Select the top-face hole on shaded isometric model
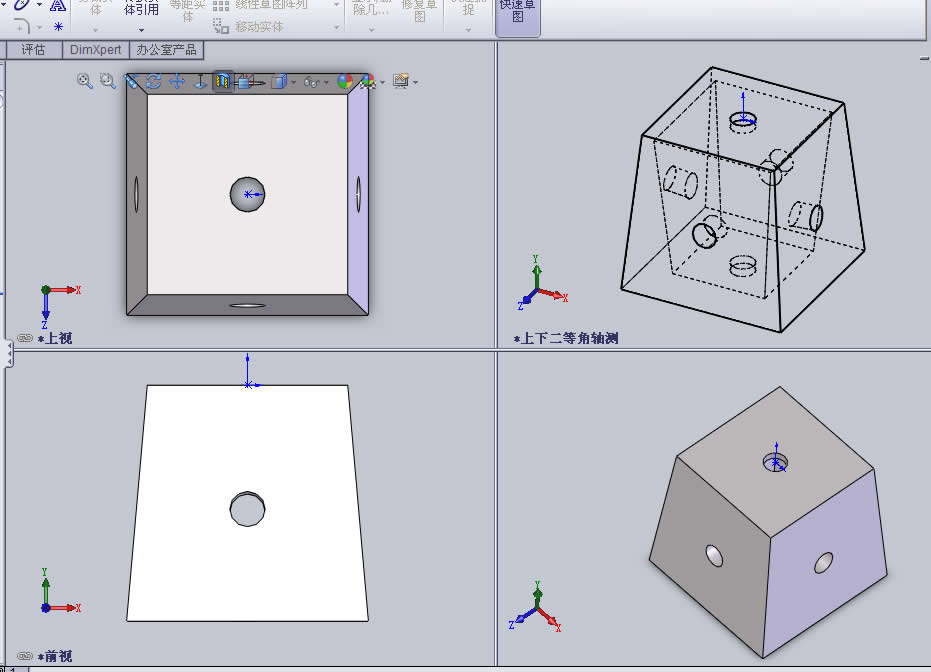The width and height of the screenshot is (931, 672). tap(775, 461)
